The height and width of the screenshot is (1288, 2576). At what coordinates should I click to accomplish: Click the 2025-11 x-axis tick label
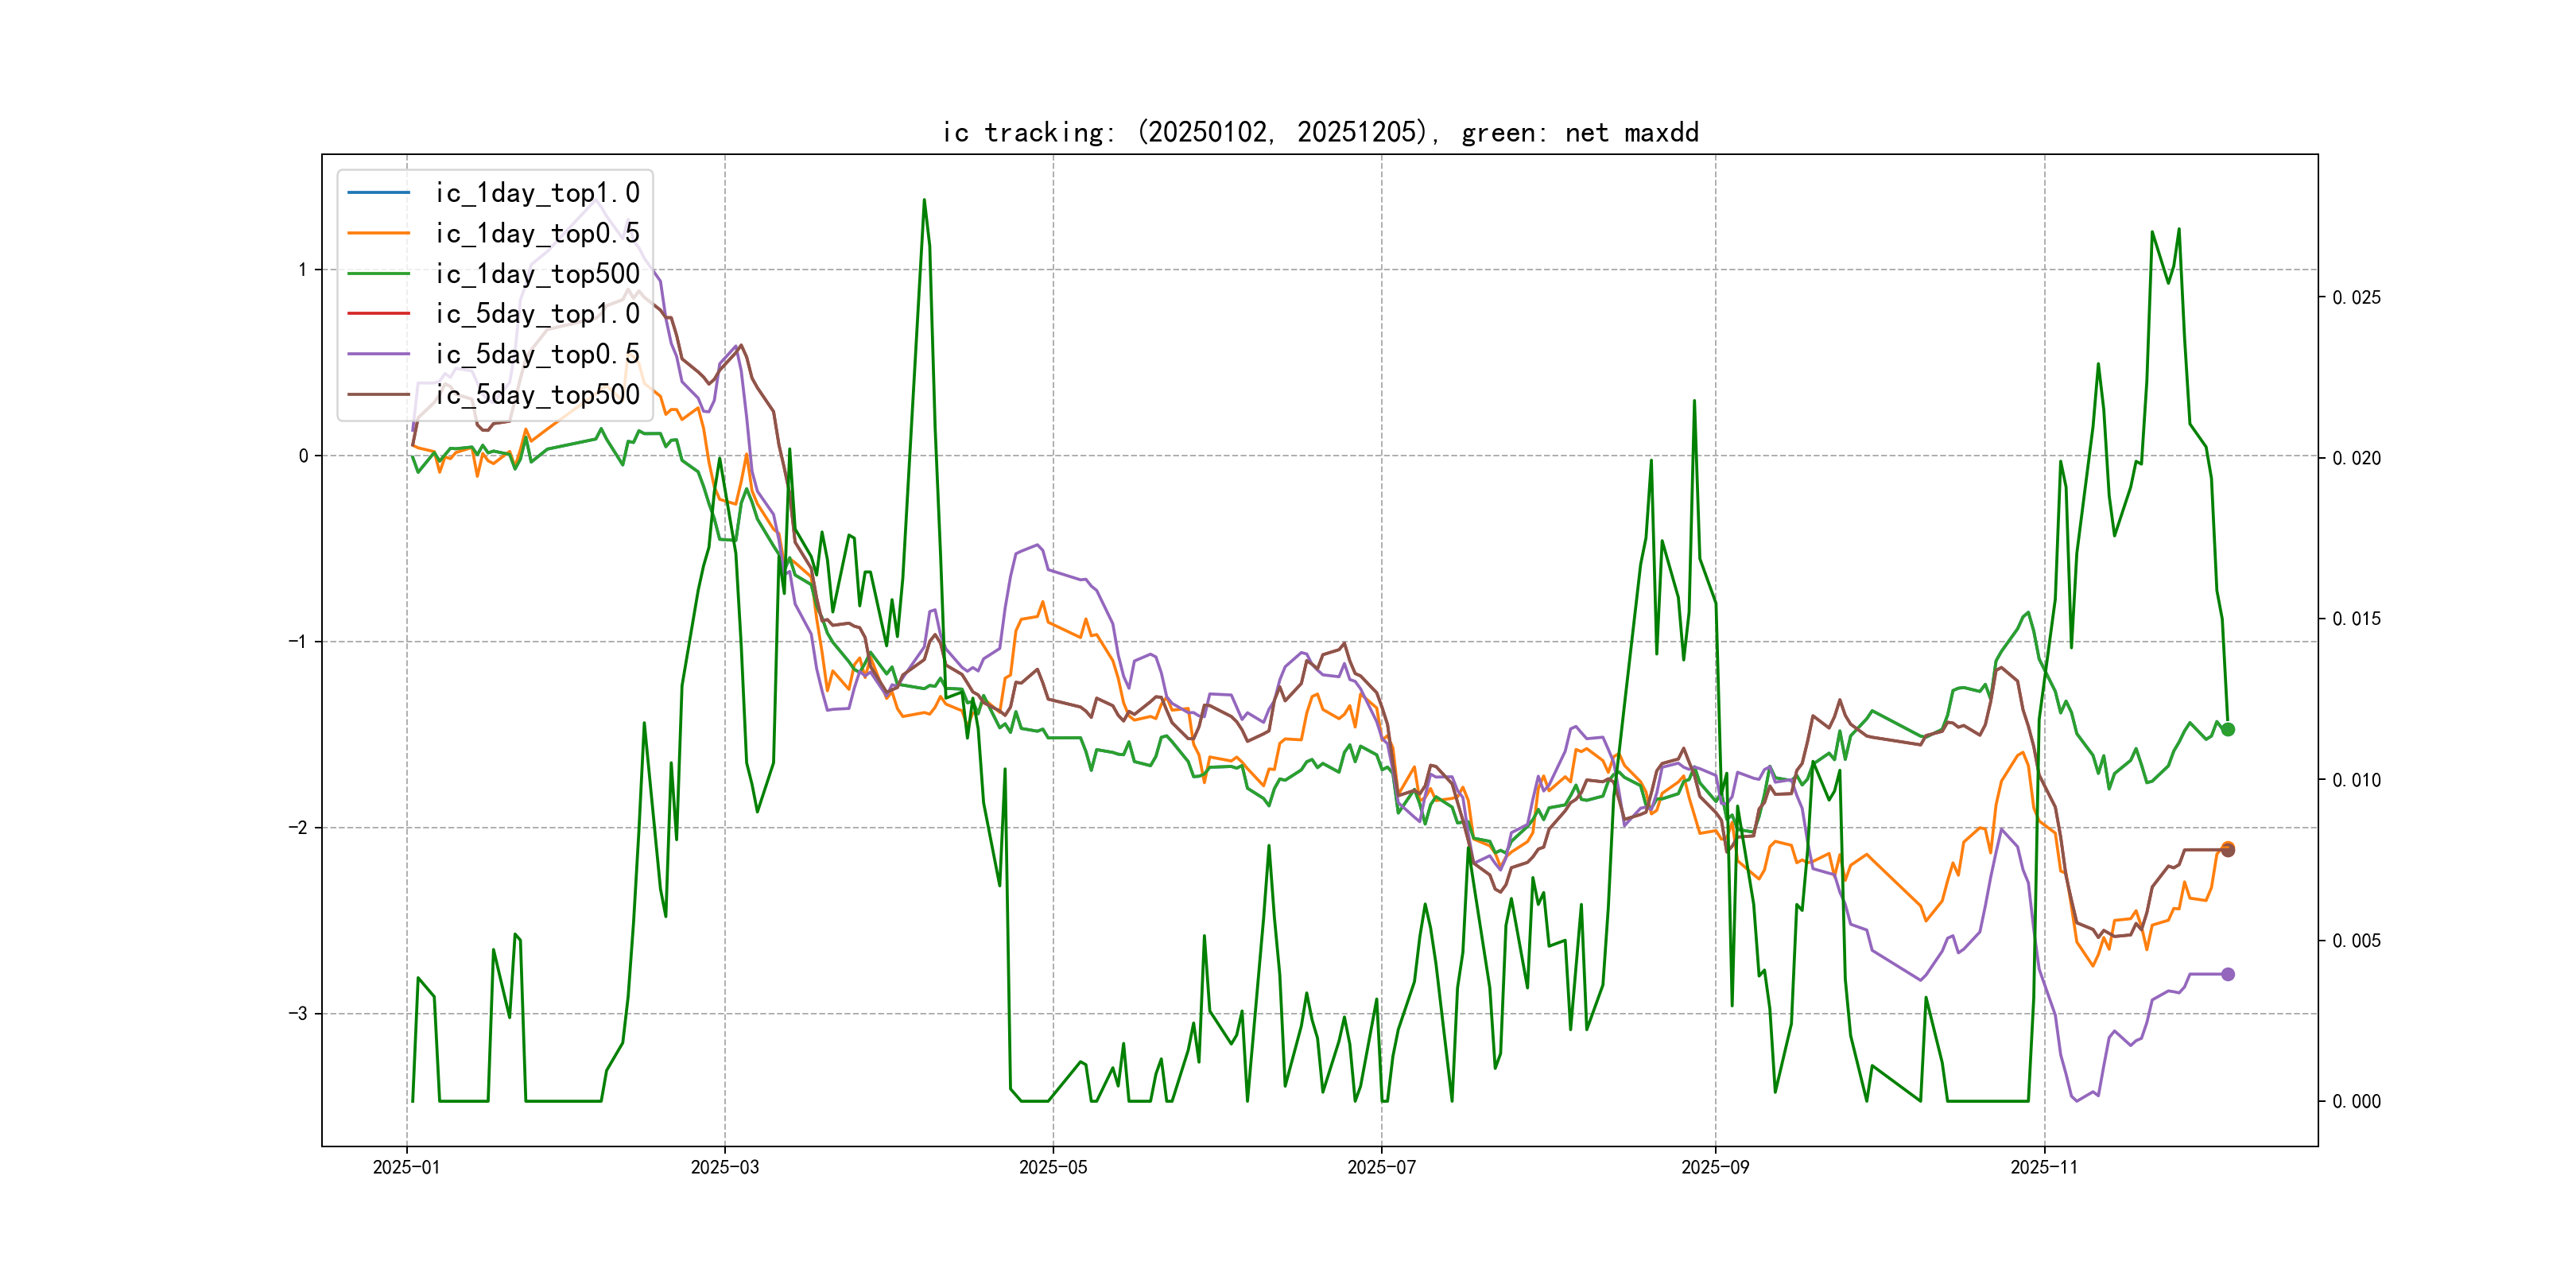(2043, 1168)
